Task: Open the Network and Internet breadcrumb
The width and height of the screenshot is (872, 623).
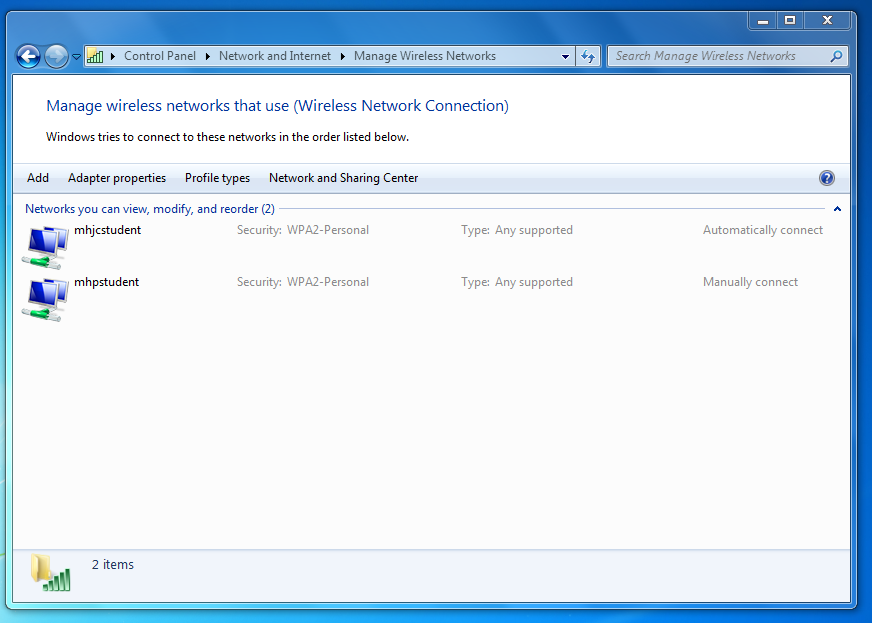Action: [274, 56]
